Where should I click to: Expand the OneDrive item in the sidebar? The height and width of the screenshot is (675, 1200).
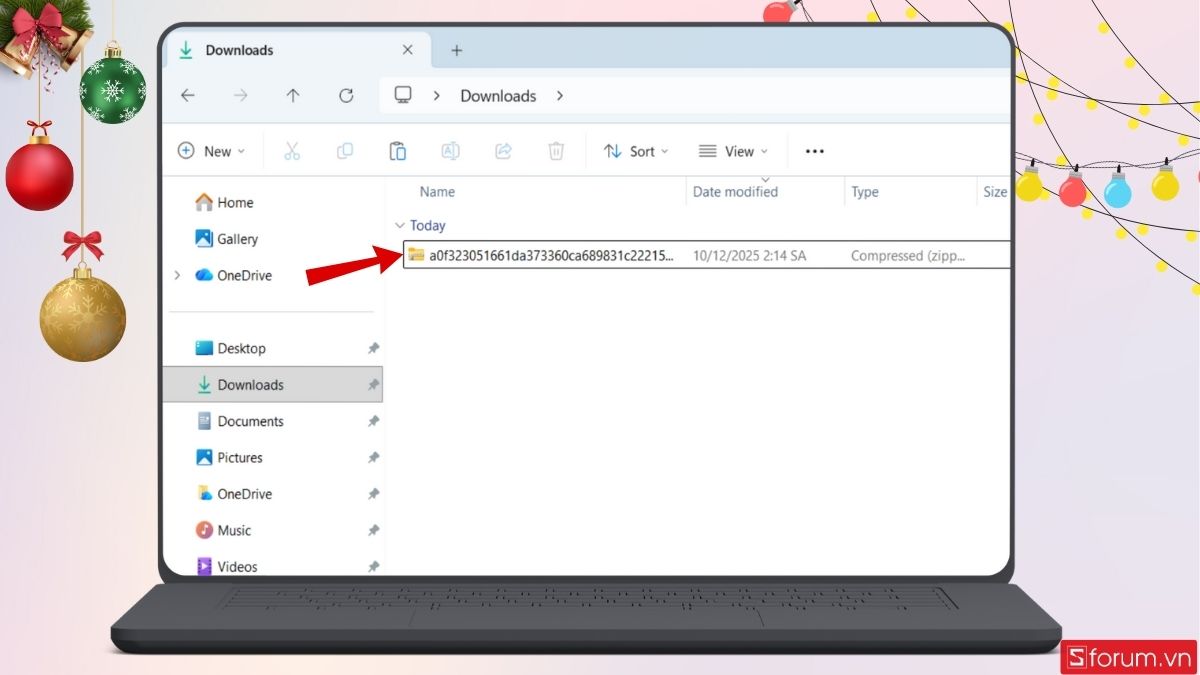(177, 275)
